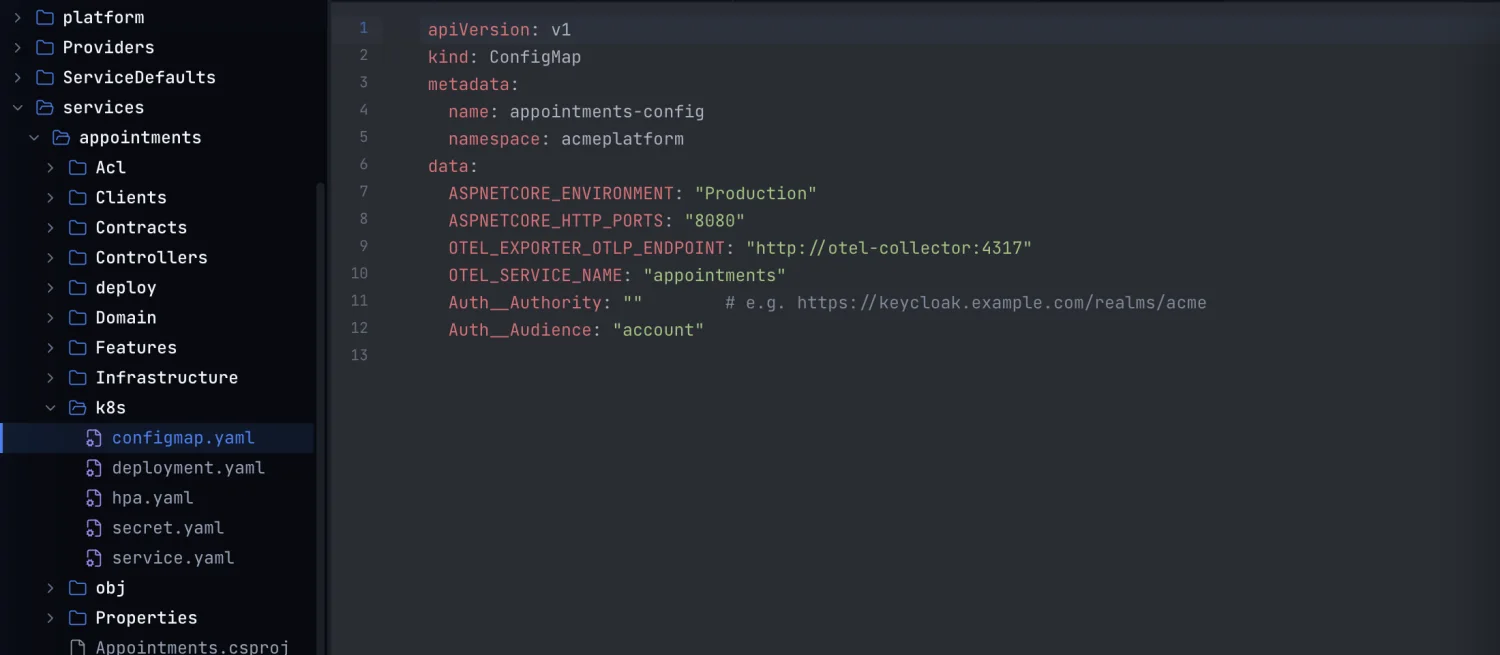
Task: Expand the Contracts folder chevron
Action: 50,228
